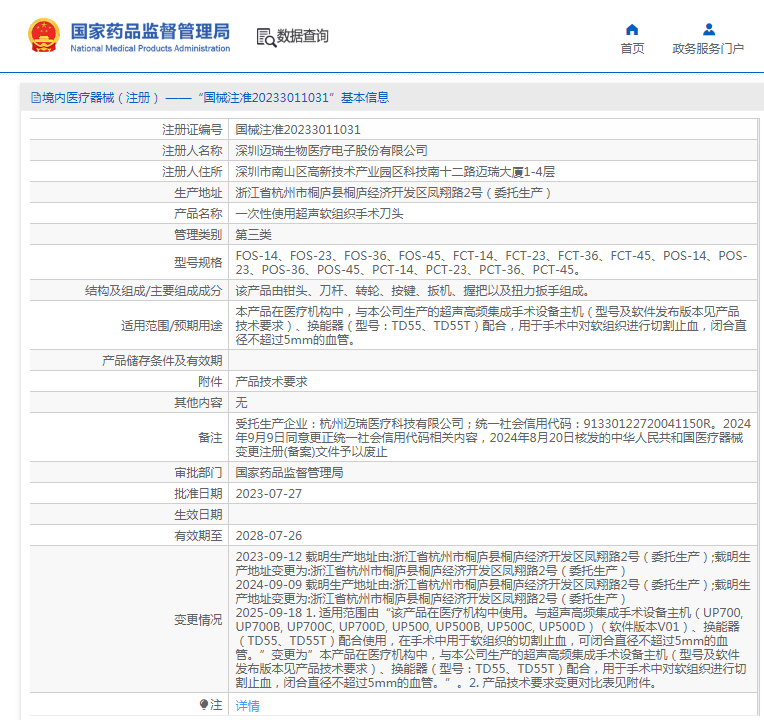
Task: Open 政务服务门户 text label
Action: 708,49
